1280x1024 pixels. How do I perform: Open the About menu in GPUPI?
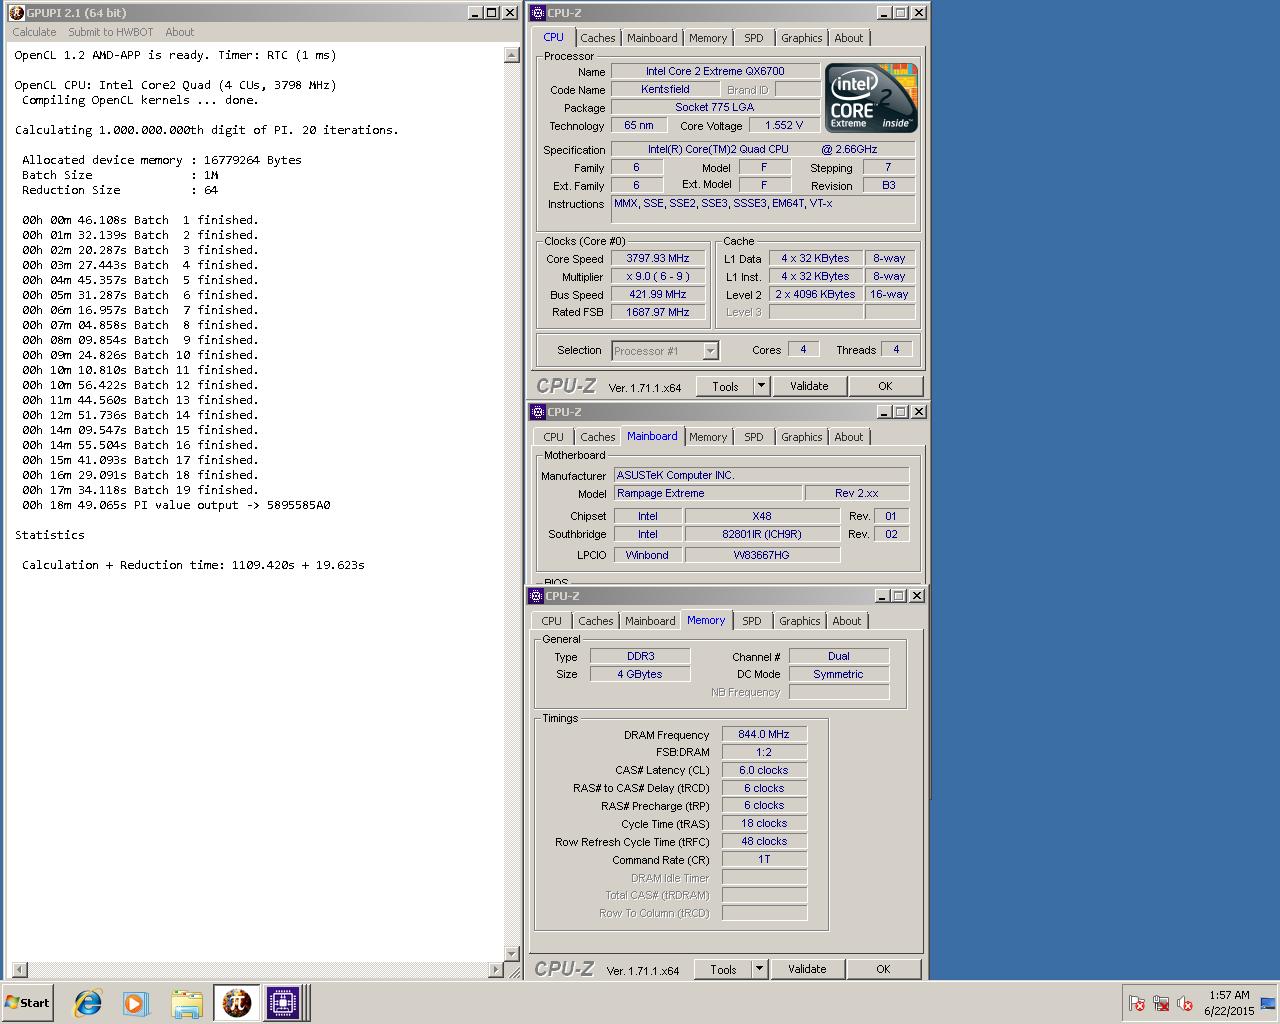pos(180,32)
